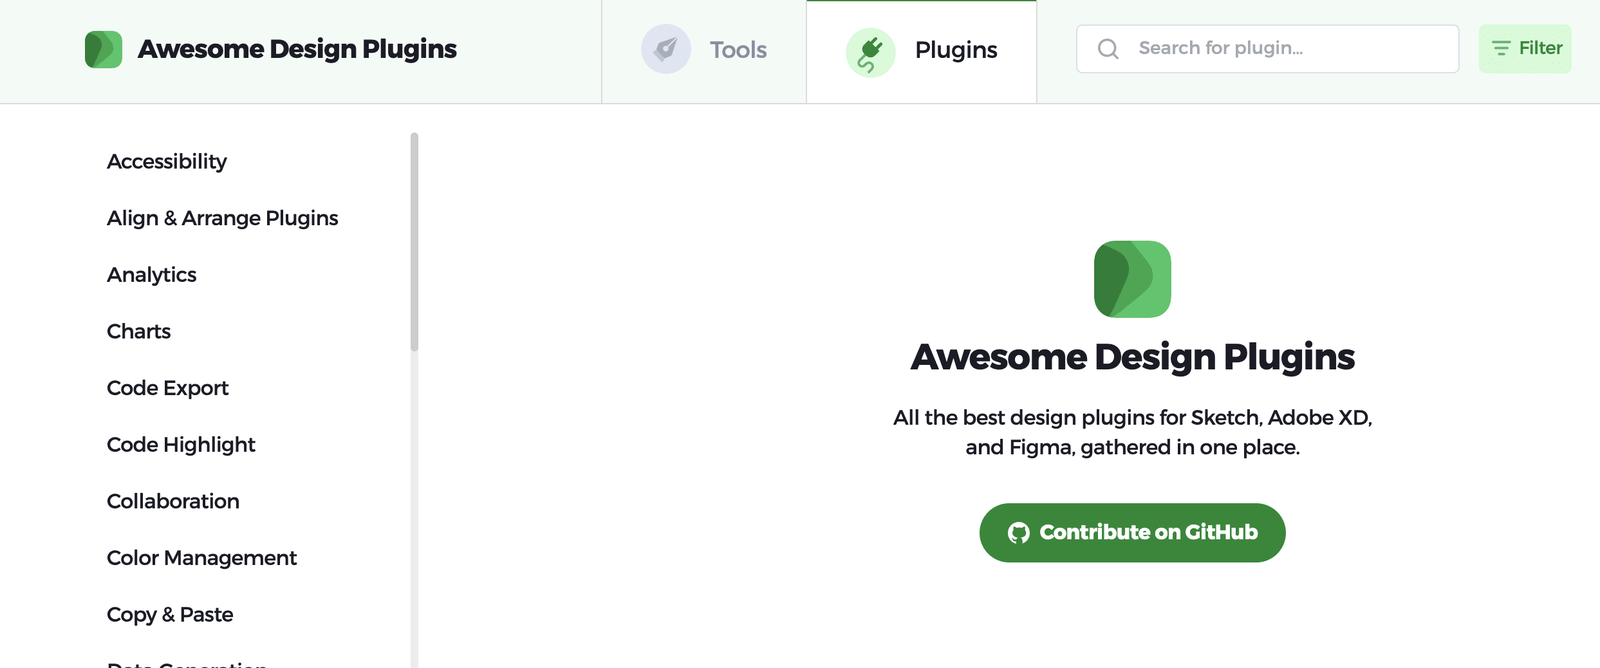Click the Awesome Design Plugins main heading
Image resolution: width=1600 pixels, height=668 pixels.
1132,357
